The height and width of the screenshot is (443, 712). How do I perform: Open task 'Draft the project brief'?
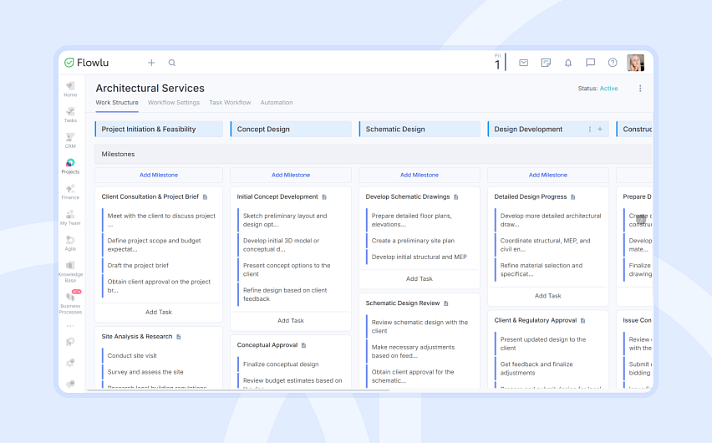(138, 266)
